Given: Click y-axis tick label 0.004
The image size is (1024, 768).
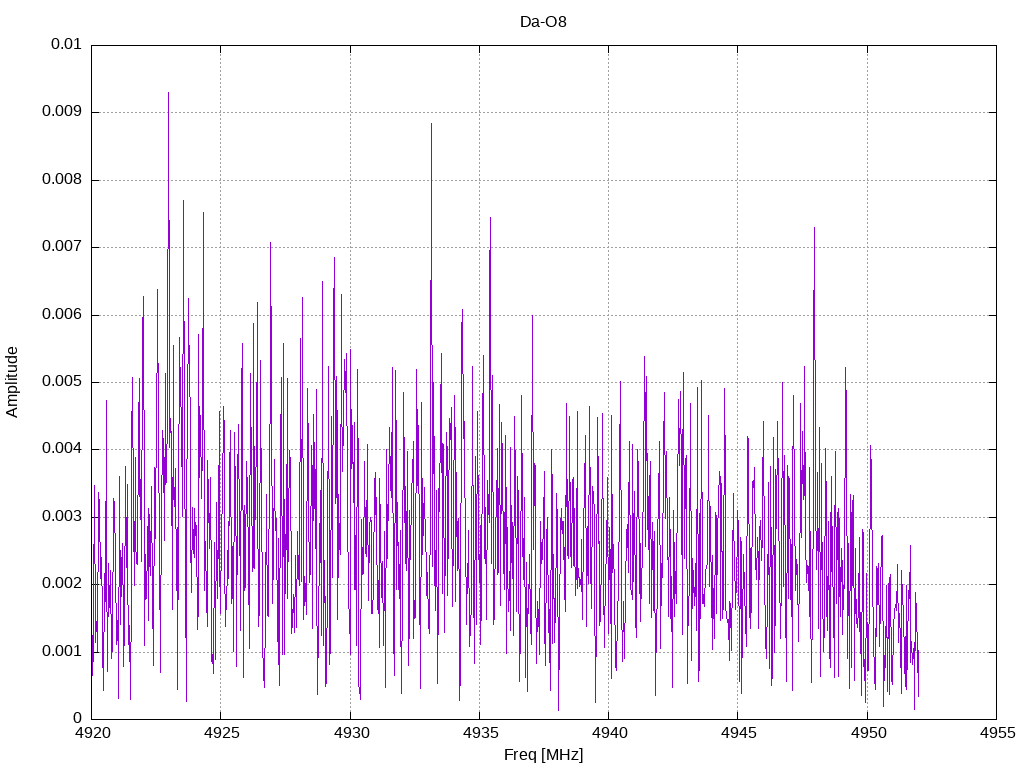Looking at the screenshot, I should (62, 449).
